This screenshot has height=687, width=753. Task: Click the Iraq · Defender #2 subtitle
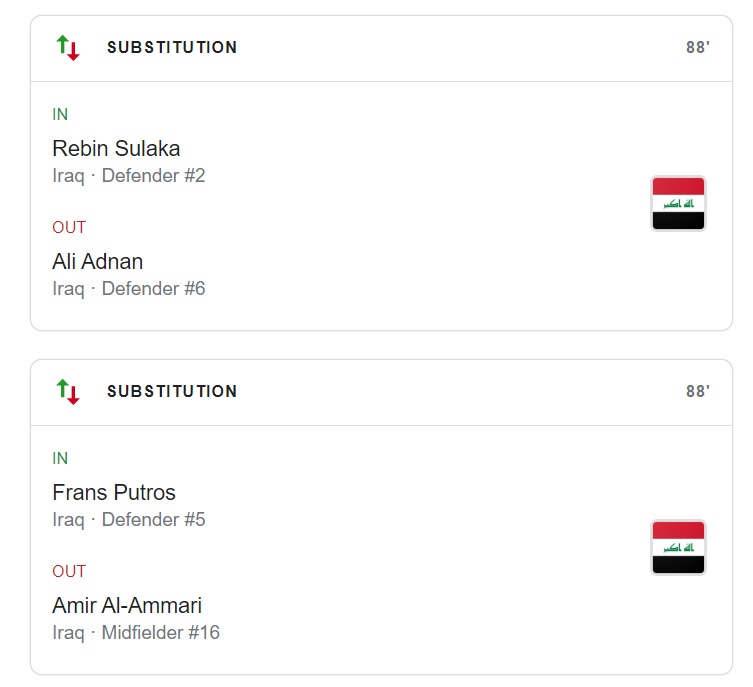(129, 176)
